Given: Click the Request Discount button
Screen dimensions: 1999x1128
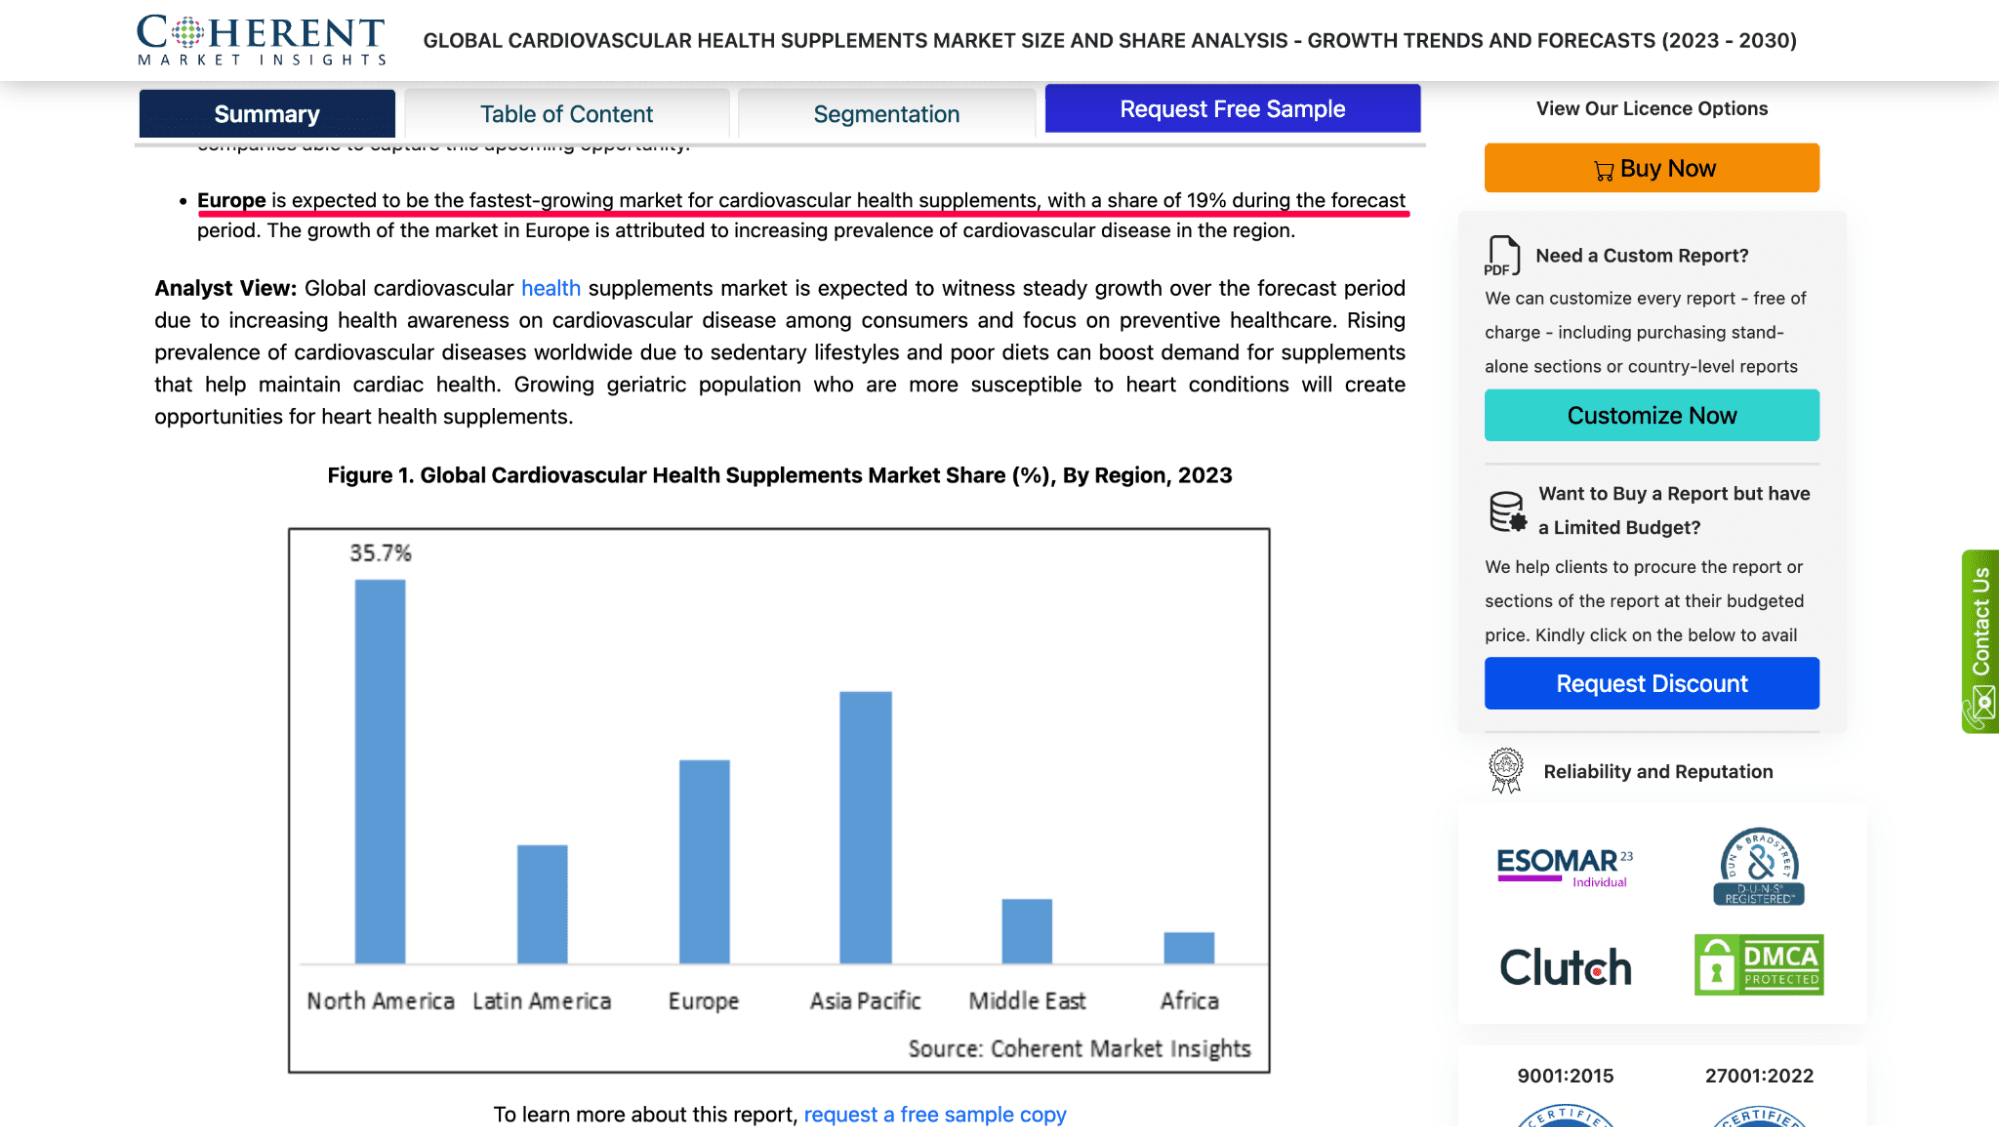Looking at the screenshot, I should click(x=1651, y=683).
